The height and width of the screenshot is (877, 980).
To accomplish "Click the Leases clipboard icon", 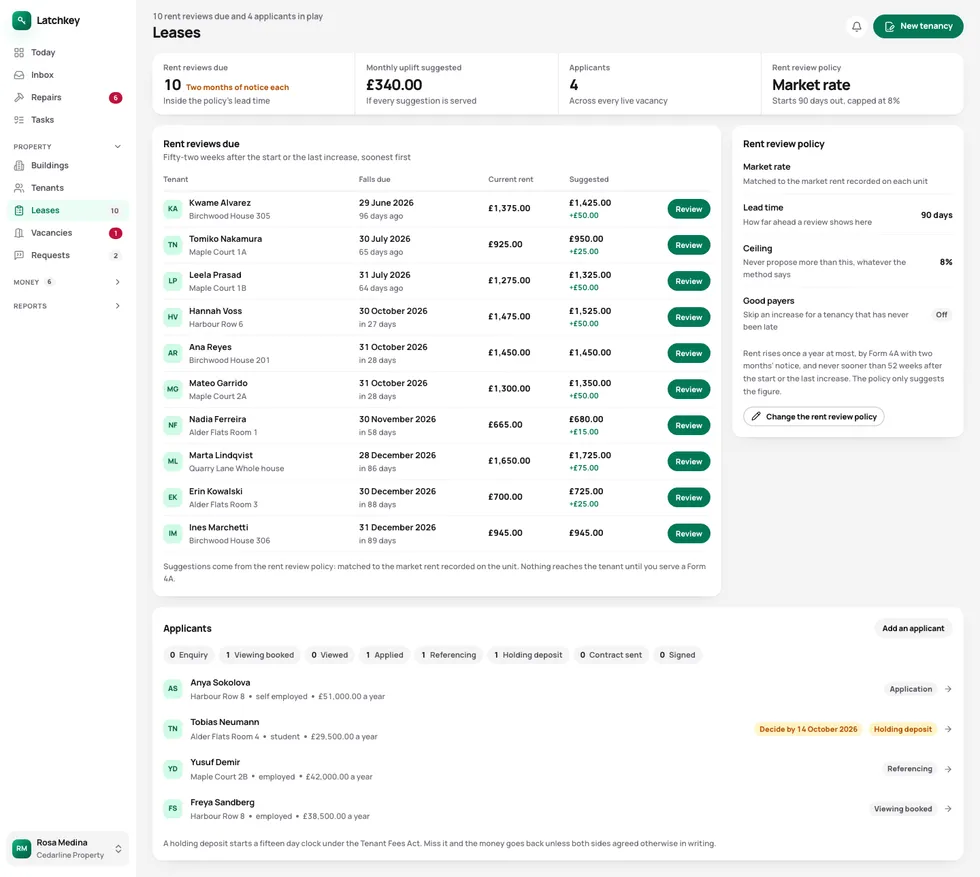I will pyautogui.click(x=19, y=211).
